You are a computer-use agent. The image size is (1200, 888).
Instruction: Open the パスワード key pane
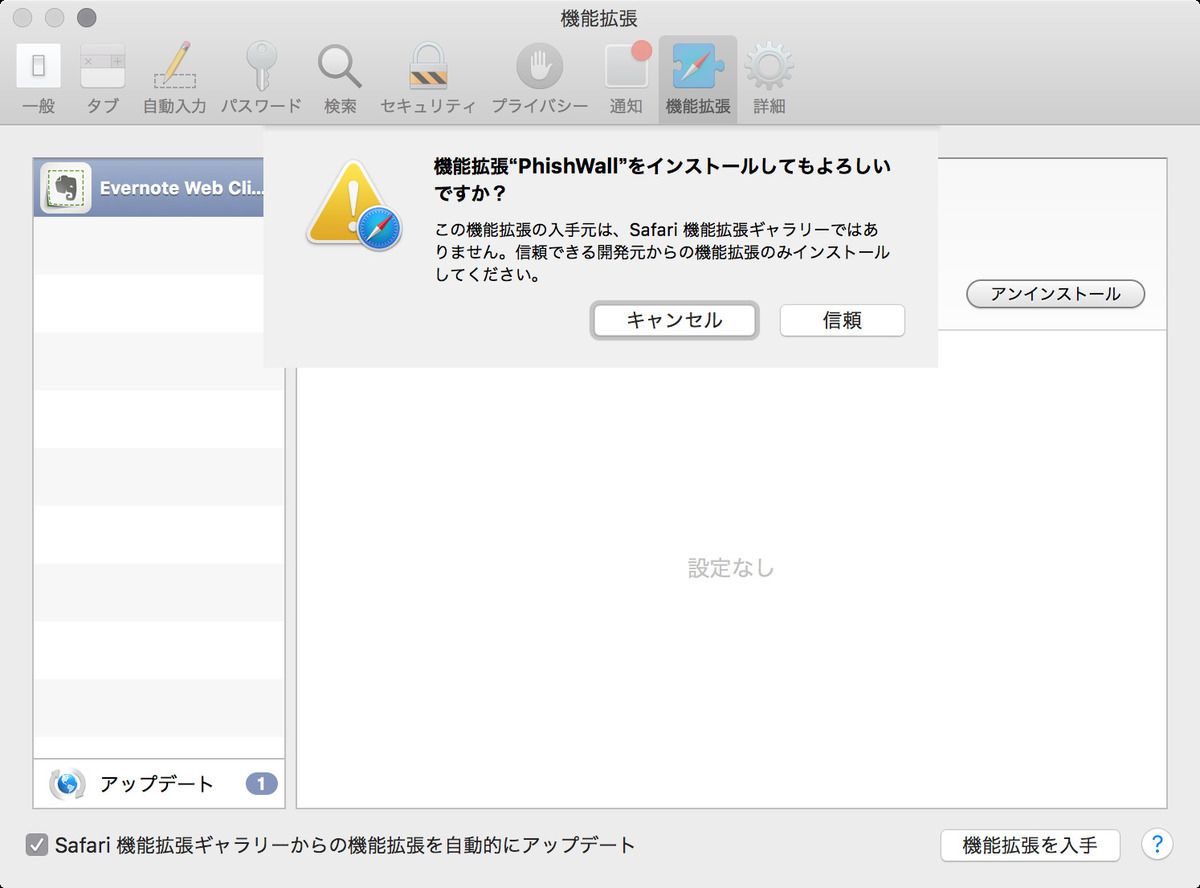pos(261,79)
